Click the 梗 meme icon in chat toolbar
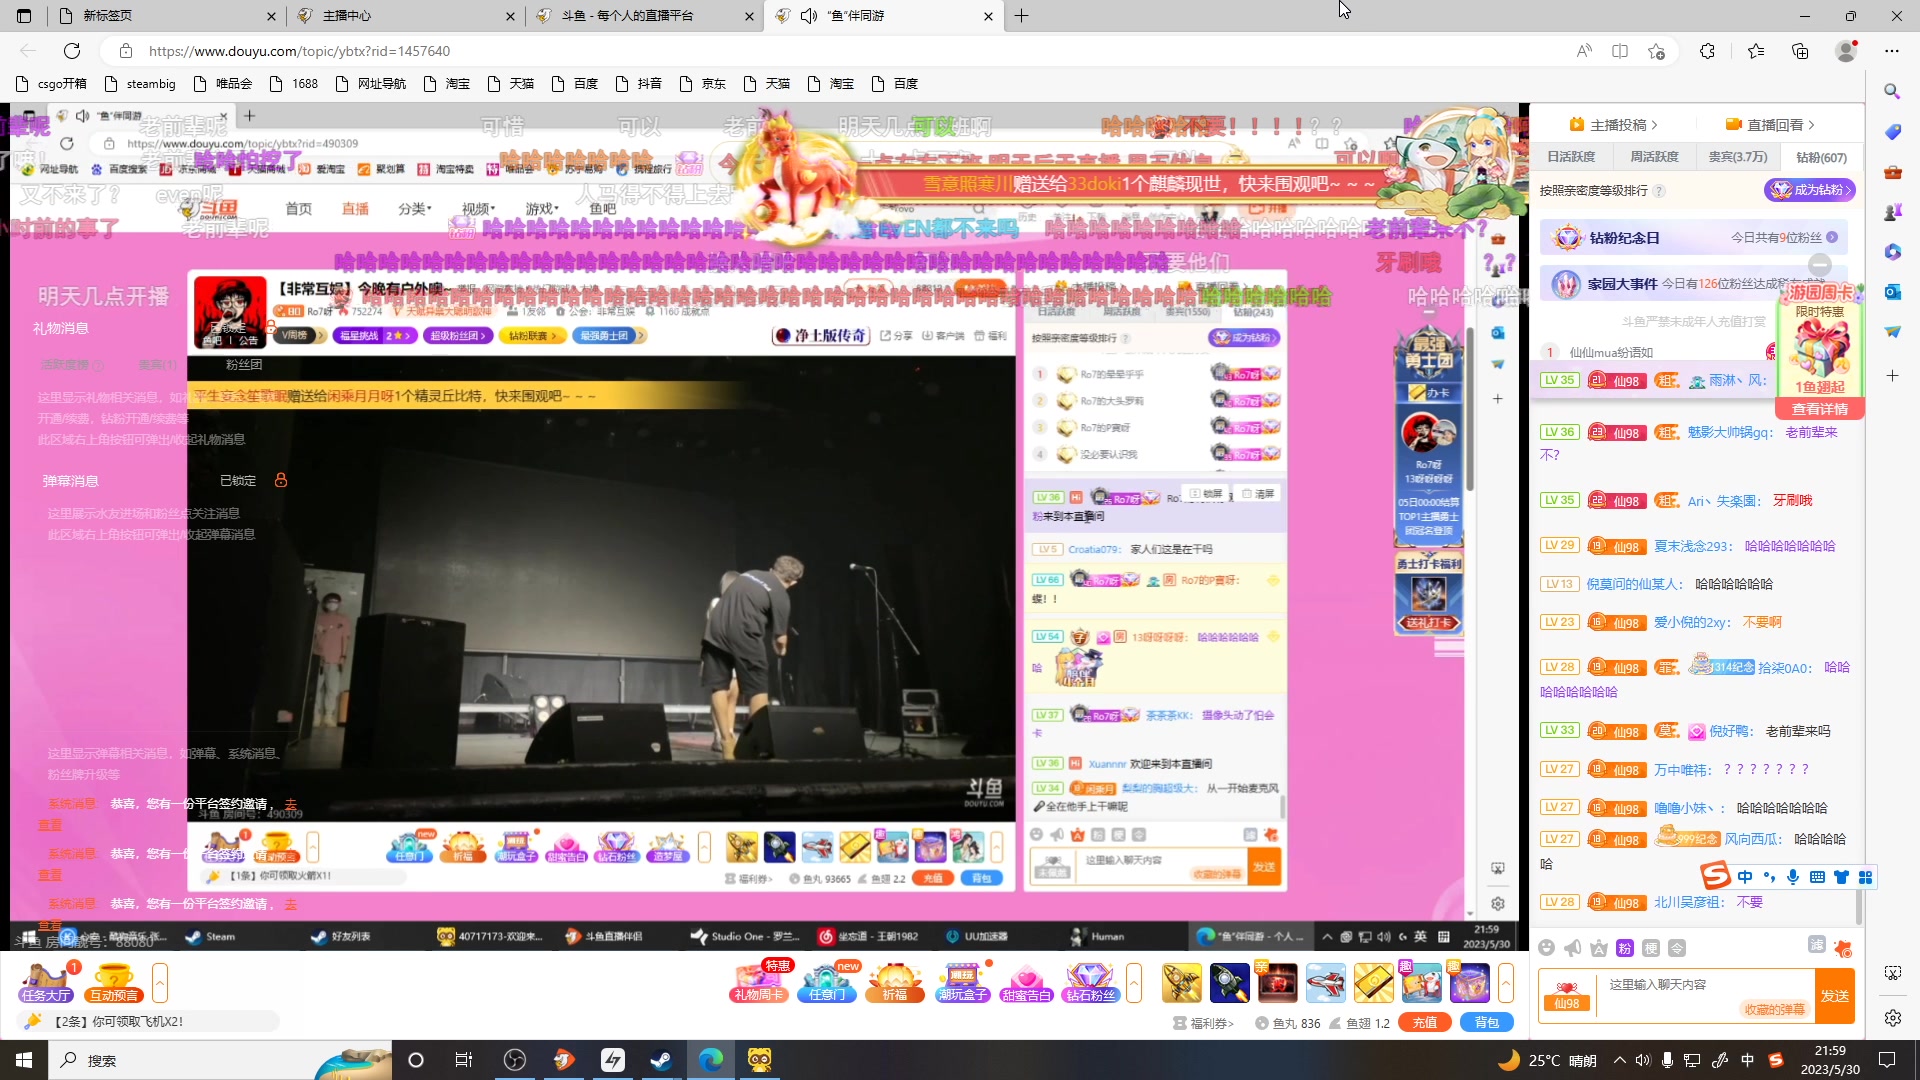Screen dimensions: 1920x1080 pyautogui.click(x=1651, y=948)
